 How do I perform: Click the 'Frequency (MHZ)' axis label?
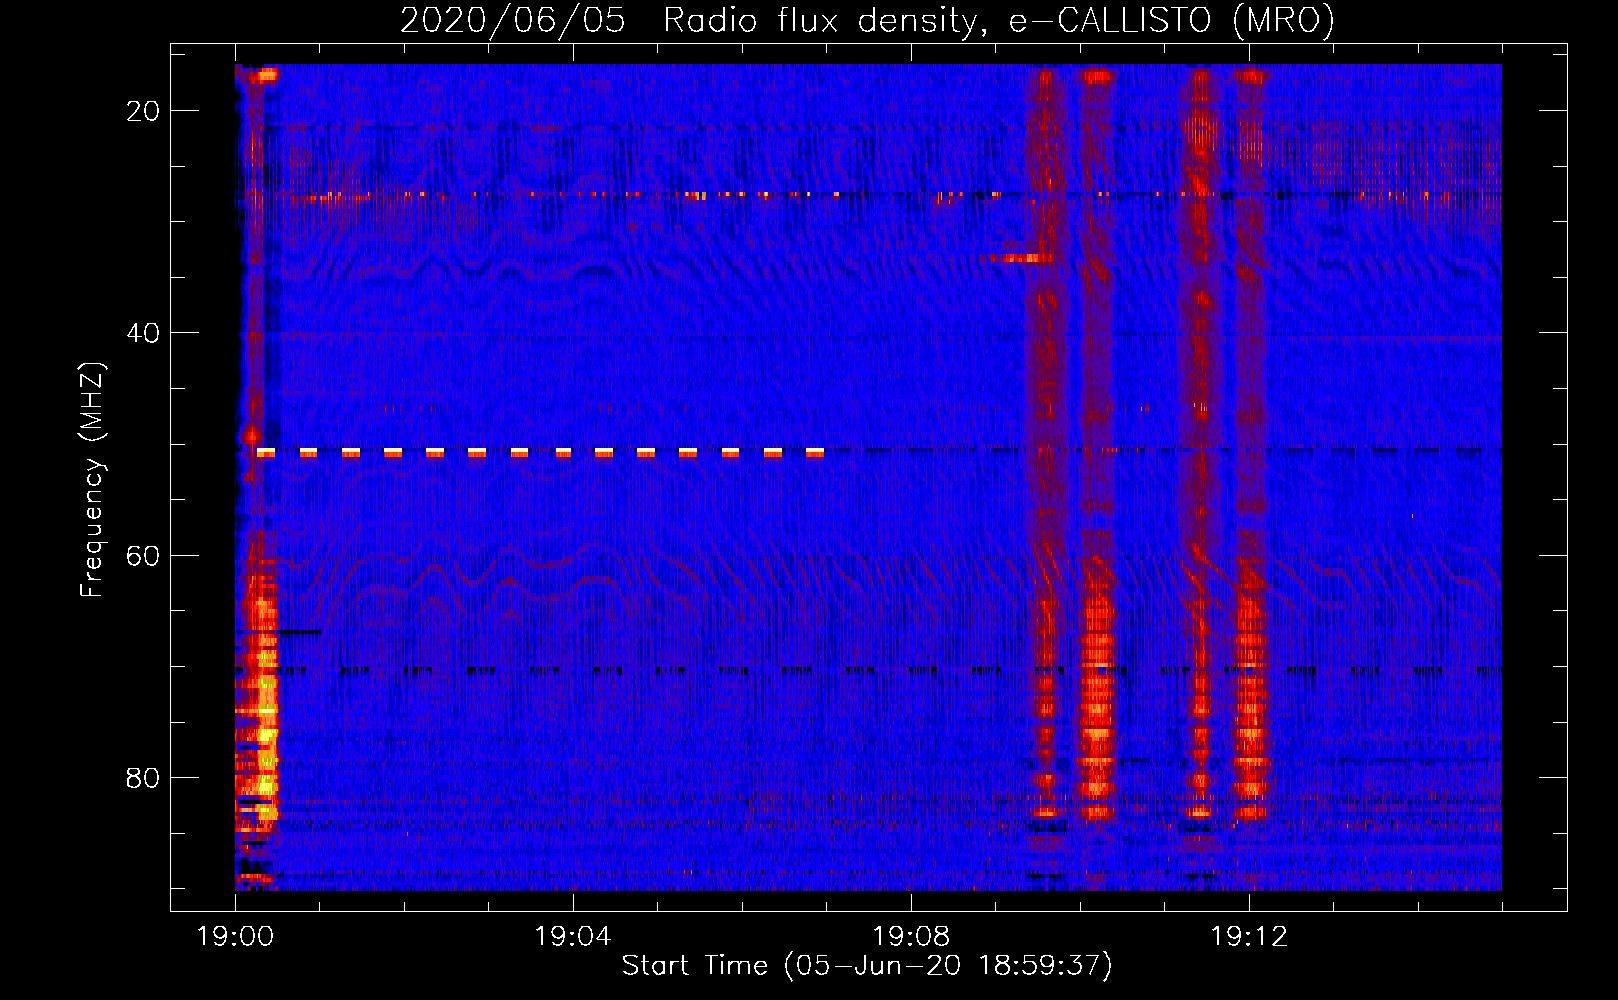(x=92, y=480)
